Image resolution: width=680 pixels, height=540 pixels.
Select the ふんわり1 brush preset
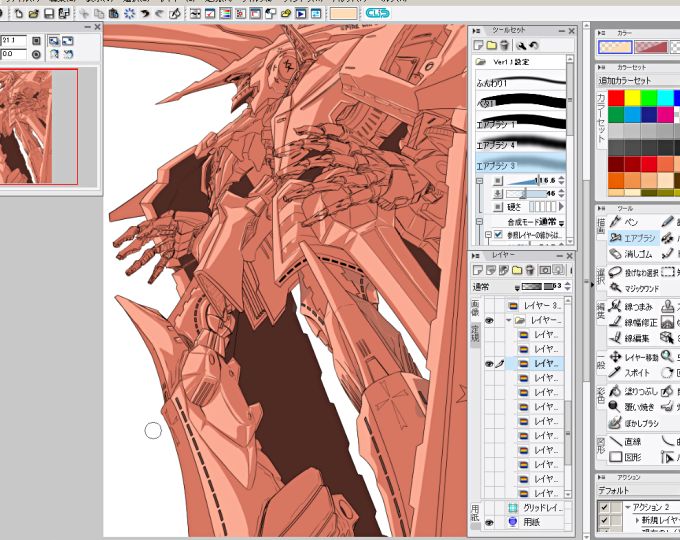click(521, 82)
